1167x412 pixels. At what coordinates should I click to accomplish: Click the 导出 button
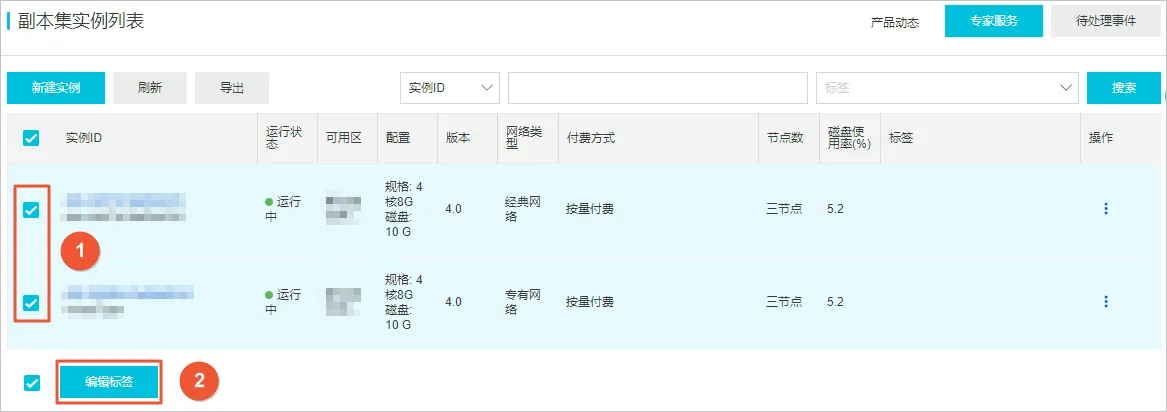(231, 88)
